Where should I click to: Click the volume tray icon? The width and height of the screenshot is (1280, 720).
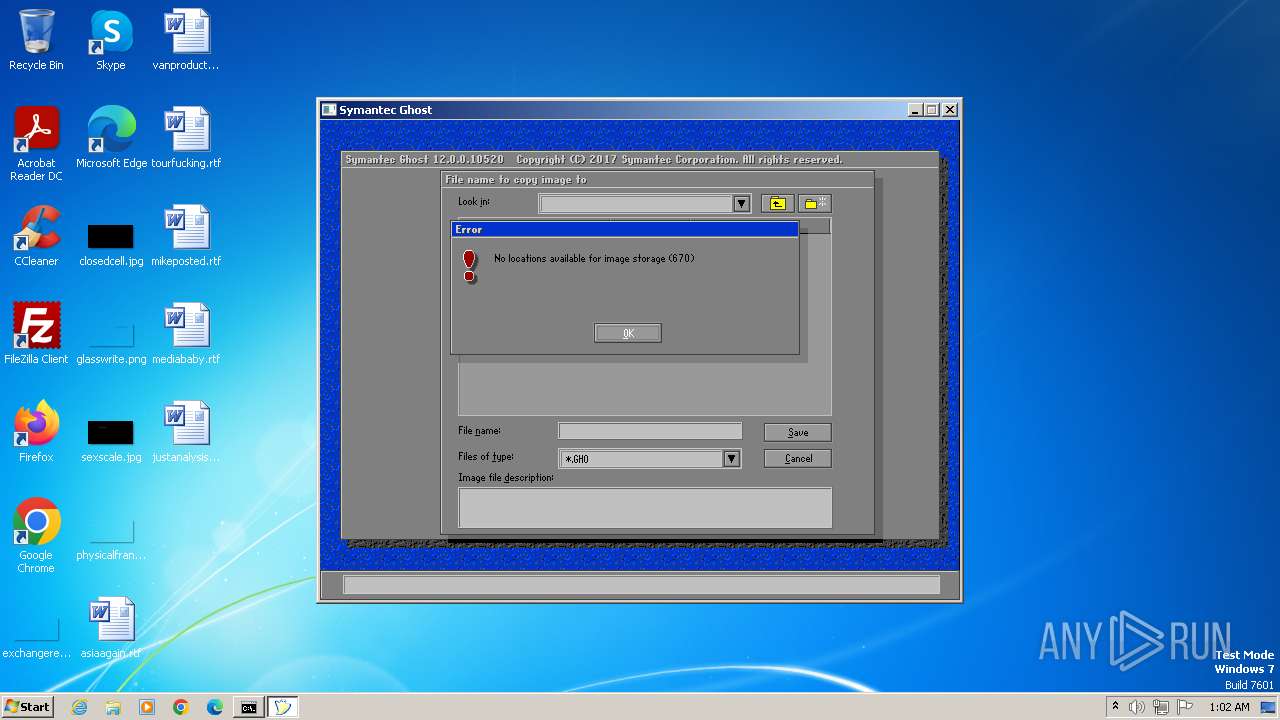(1137, 707)
